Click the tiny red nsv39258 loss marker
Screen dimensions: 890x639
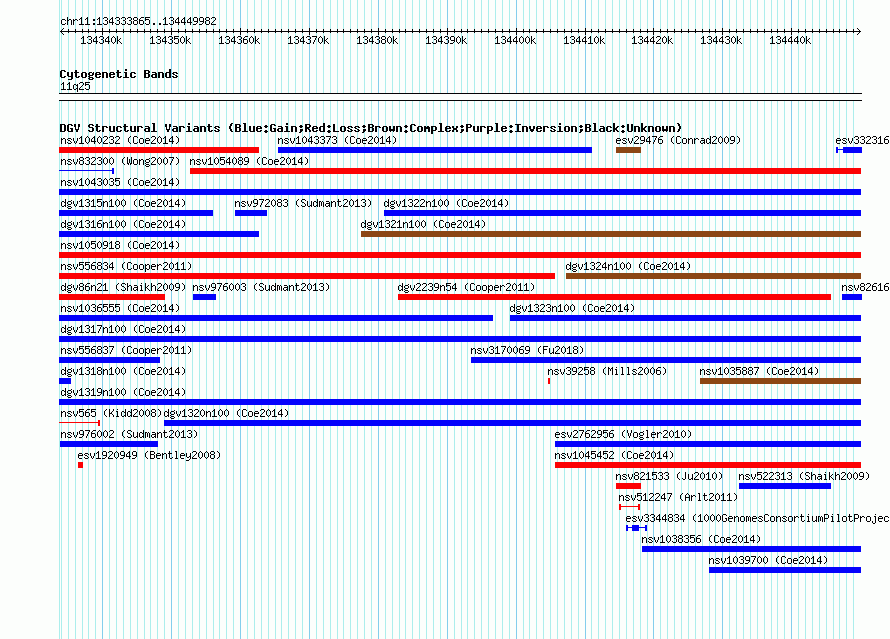click(549, 381)
